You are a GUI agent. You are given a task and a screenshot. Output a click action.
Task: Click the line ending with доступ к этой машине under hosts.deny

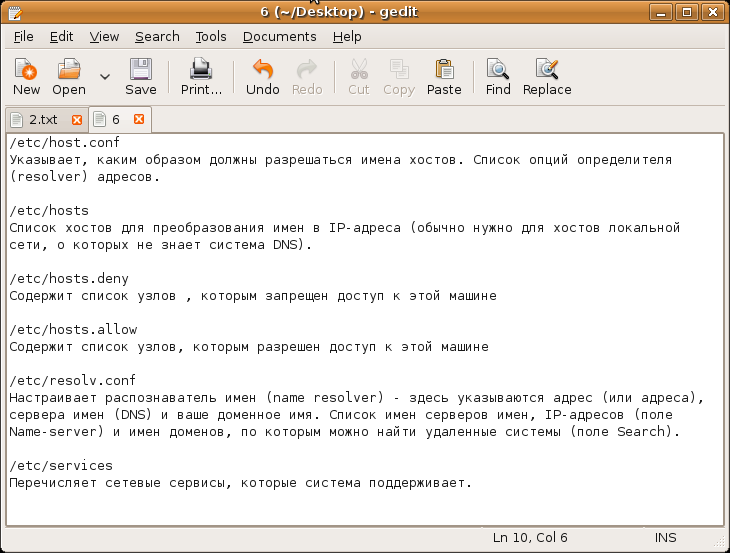coord(253,296)
